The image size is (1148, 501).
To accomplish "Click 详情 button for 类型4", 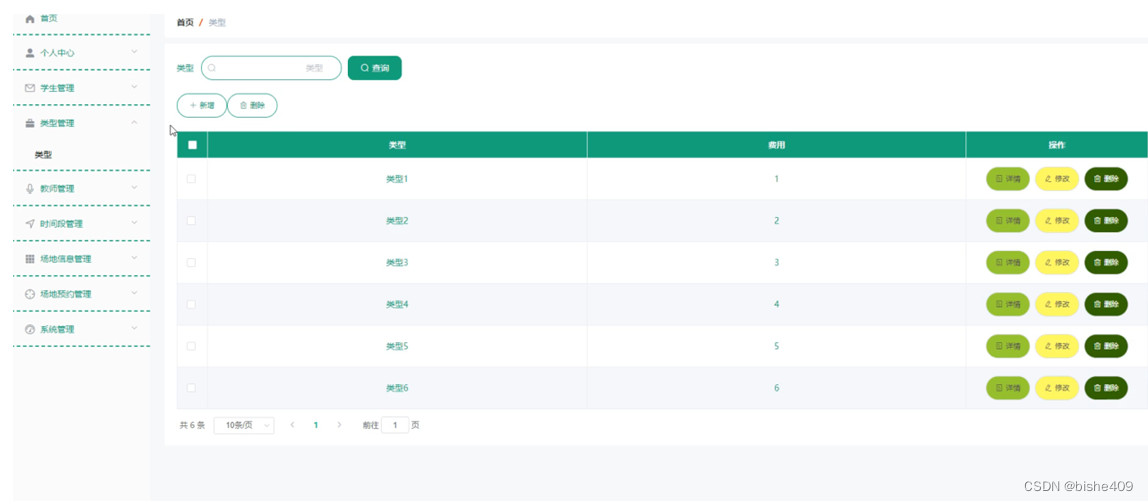I will pyautogui.click(x=1008, y=304).
